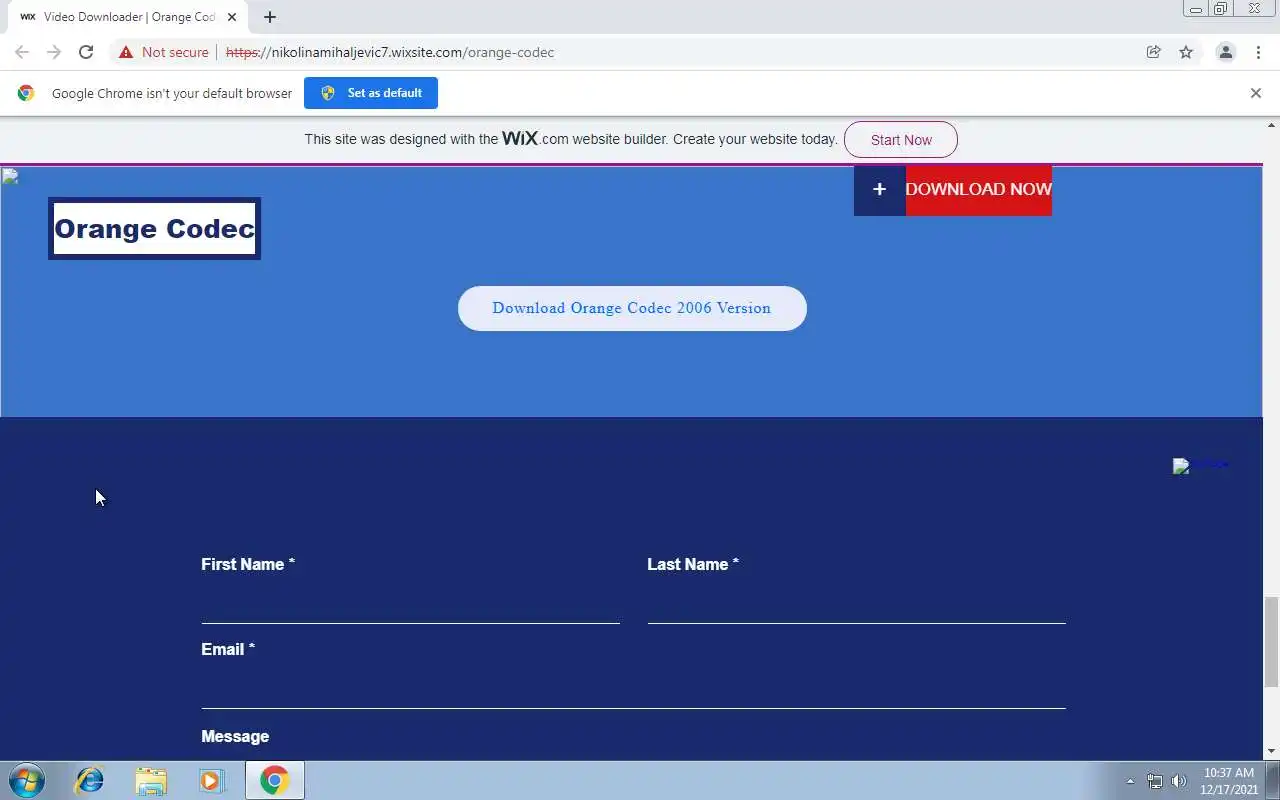Click the broken image in footer
Image resolution: width=1280 pixels, height=800 pixels.
coord(1201,465)
